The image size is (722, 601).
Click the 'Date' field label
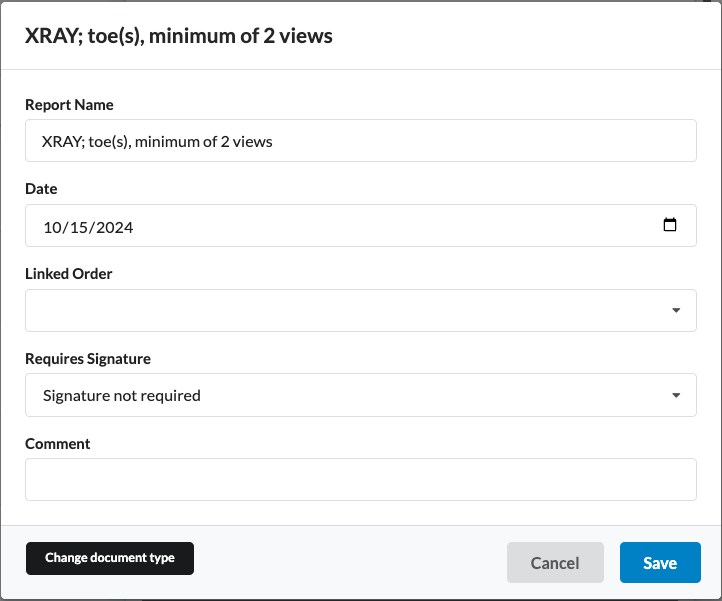pyautogui.click(x=41, y=189)
